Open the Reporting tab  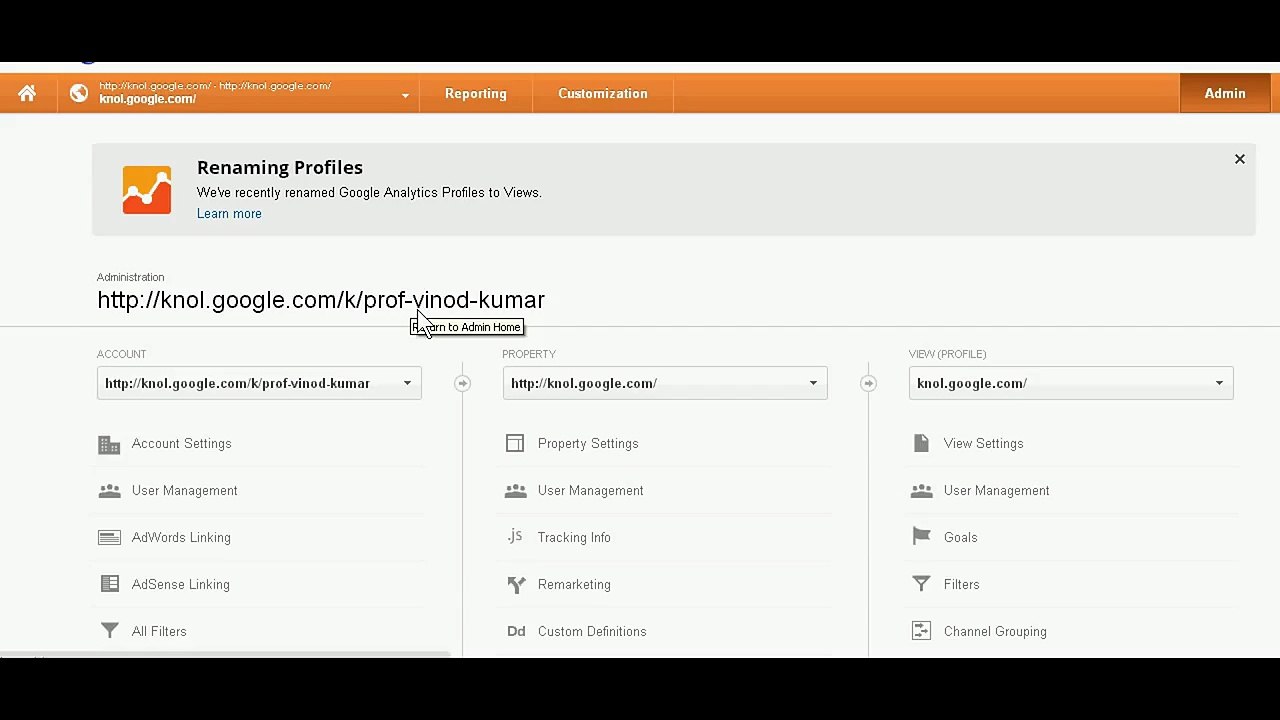[476, 93]
